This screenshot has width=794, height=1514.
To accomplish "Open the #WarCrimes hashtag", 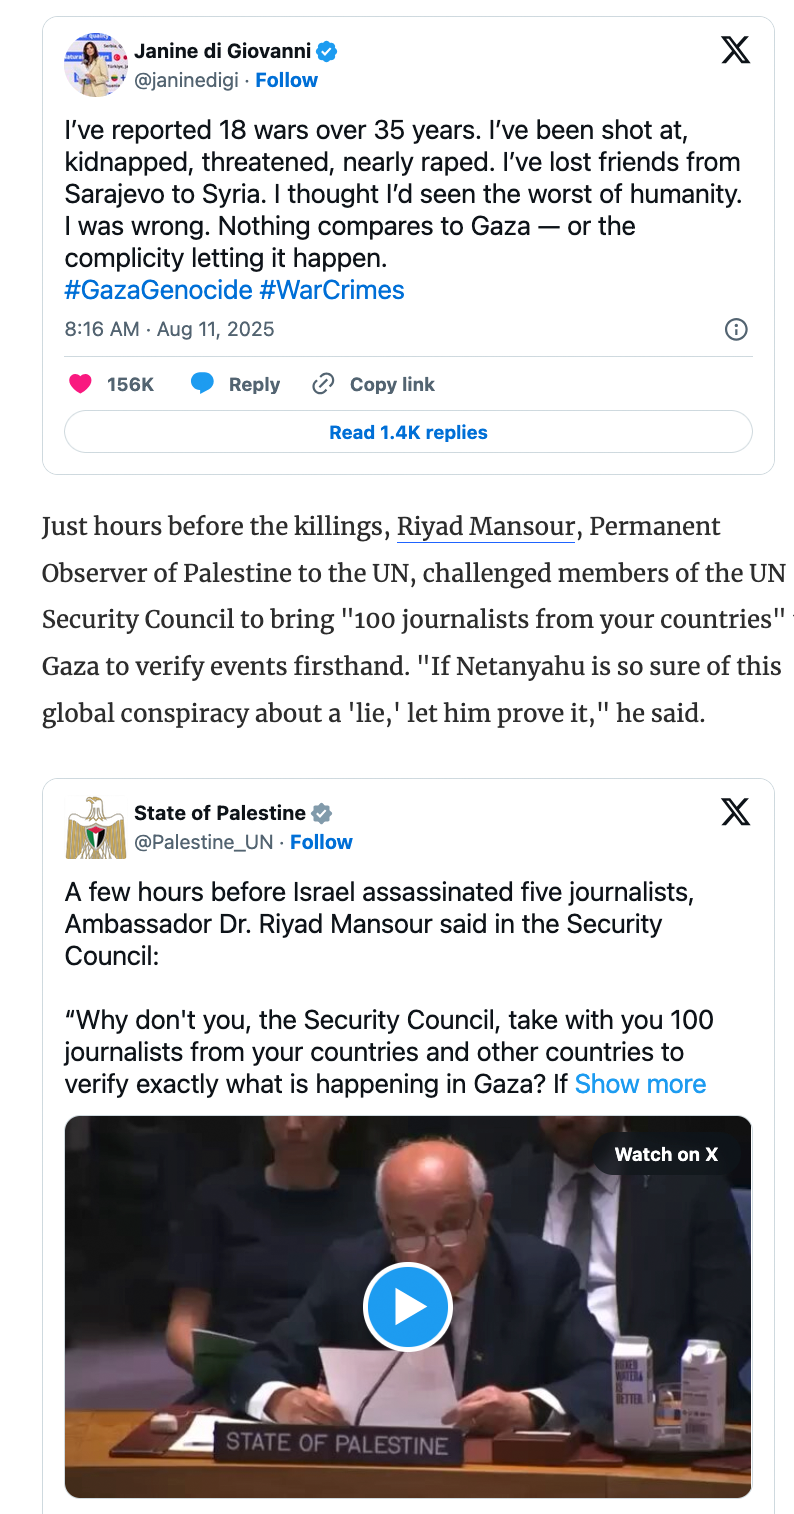I will [x=332, y=290].
